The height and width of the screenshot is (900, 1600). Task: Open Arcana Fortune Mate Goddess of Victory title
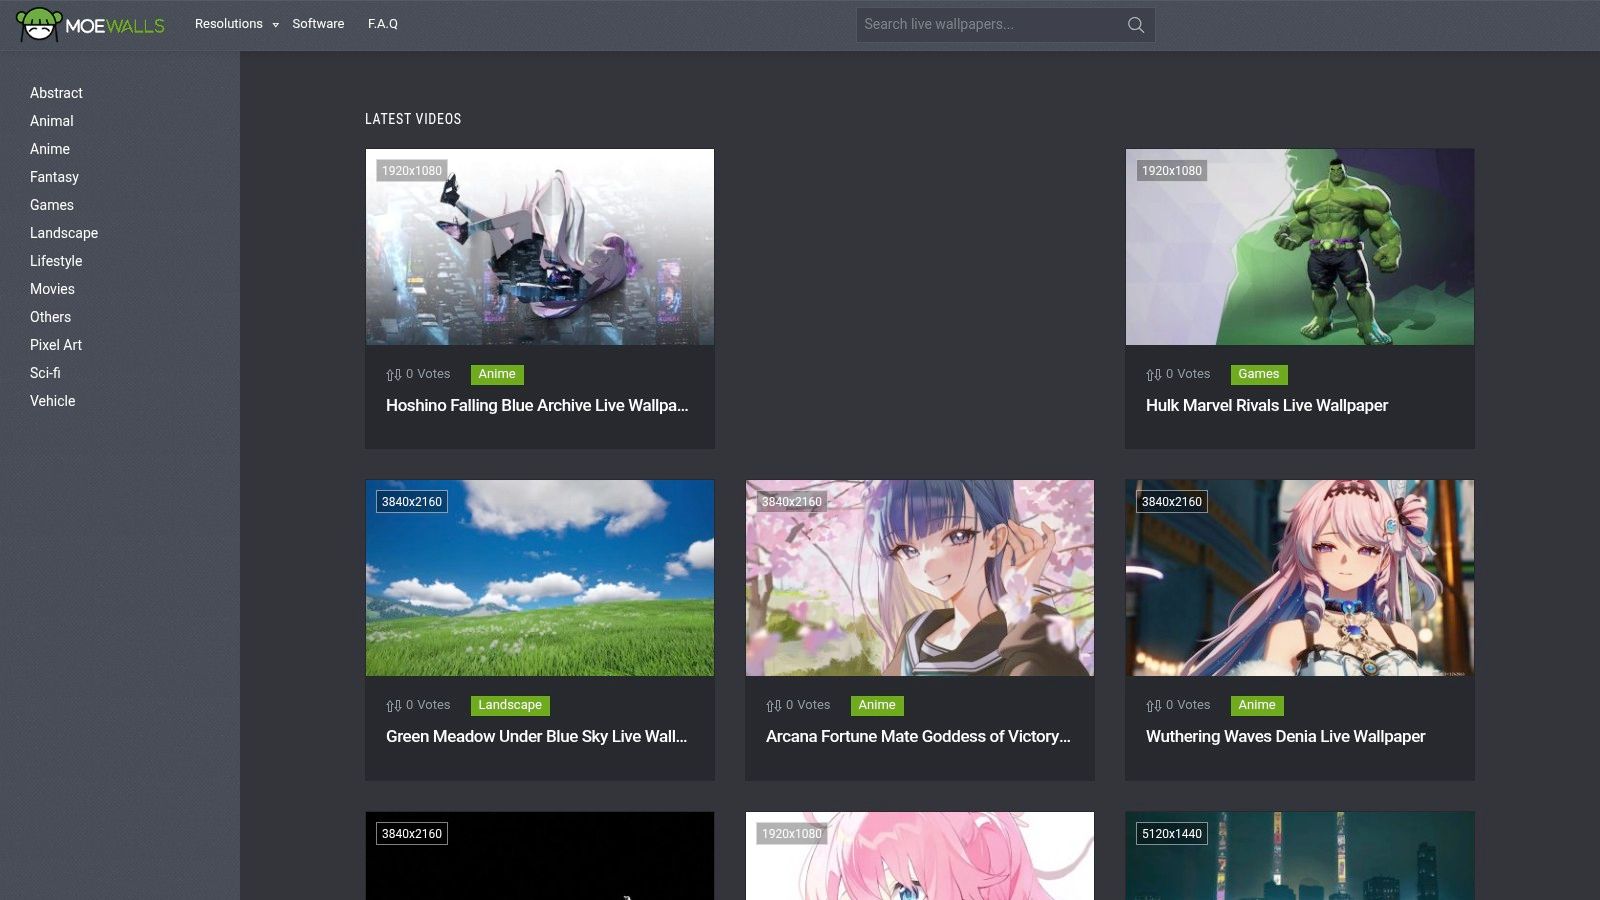coord(918,736)
